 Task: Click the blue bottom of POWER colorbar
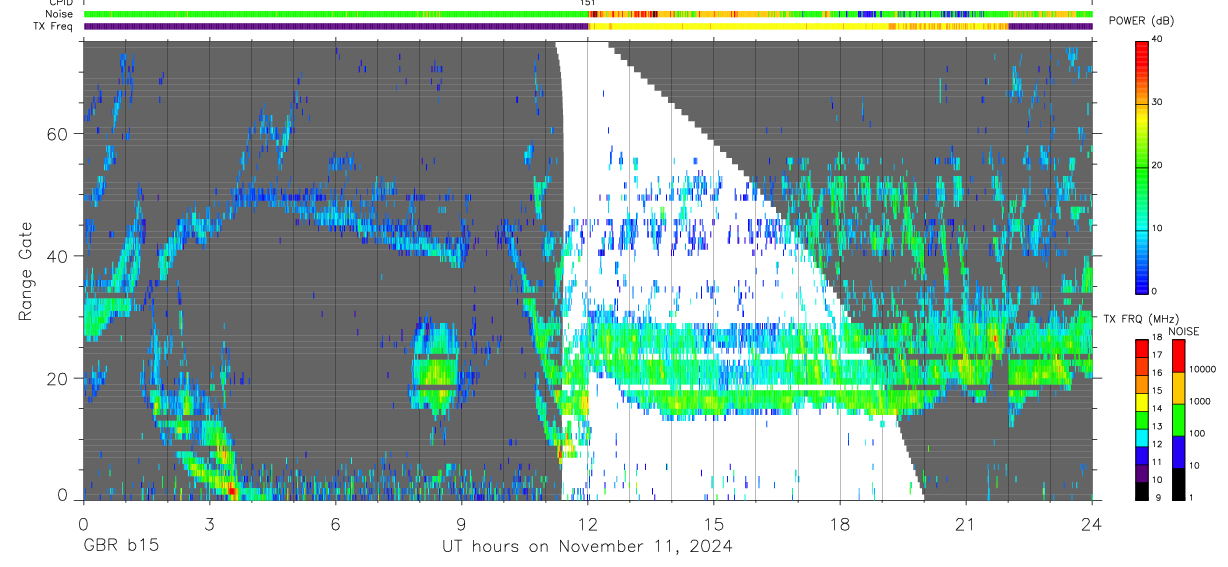(1142, 278)
